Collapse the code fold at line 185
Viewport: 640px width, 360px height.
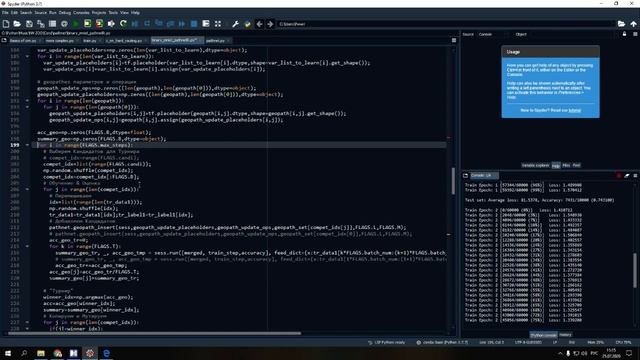[27, 56]
